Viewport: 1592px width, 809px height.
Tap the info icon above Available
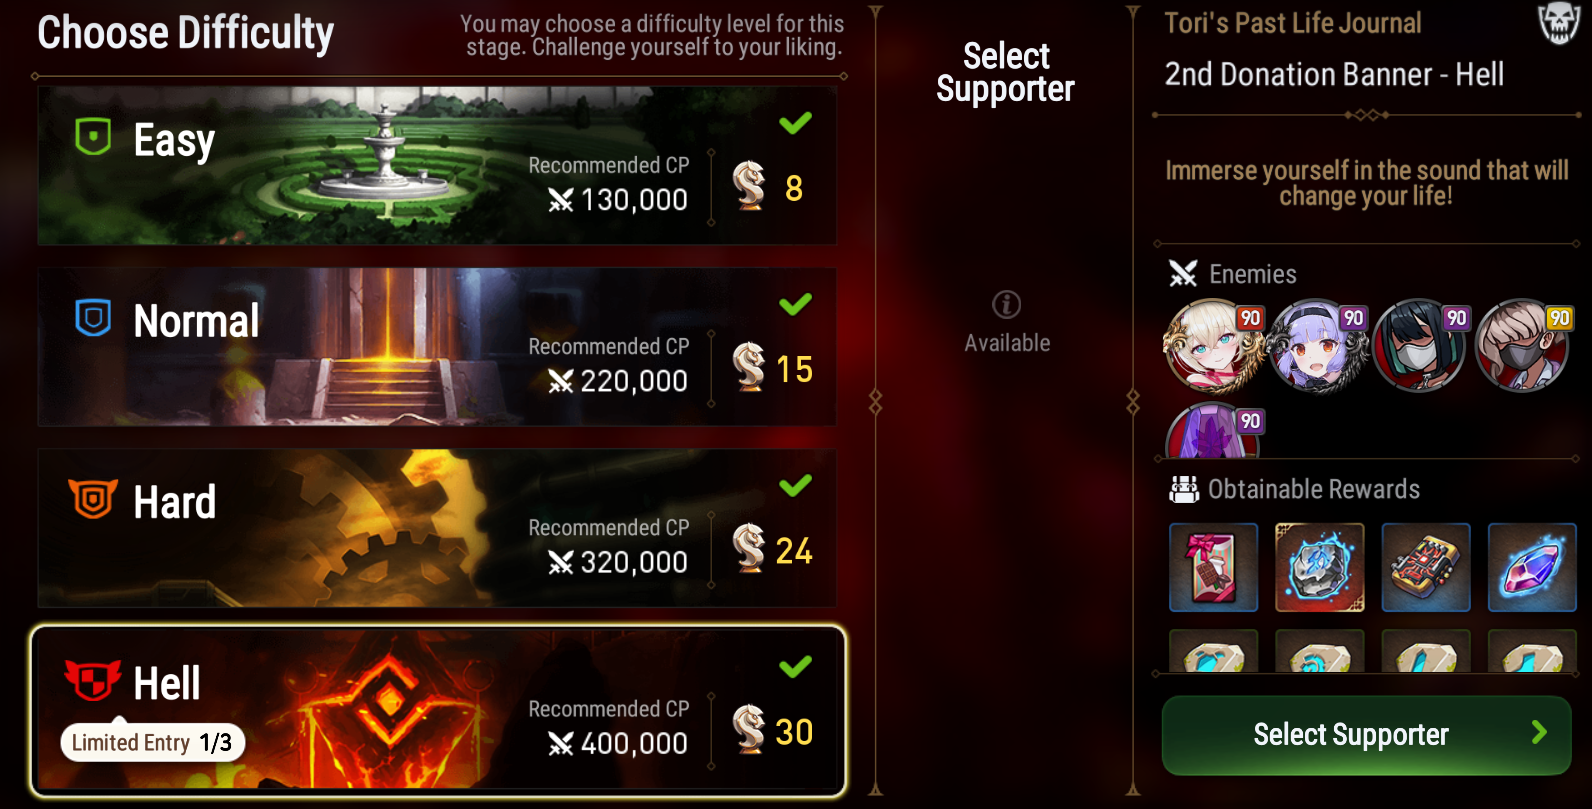click(1006, 304)
